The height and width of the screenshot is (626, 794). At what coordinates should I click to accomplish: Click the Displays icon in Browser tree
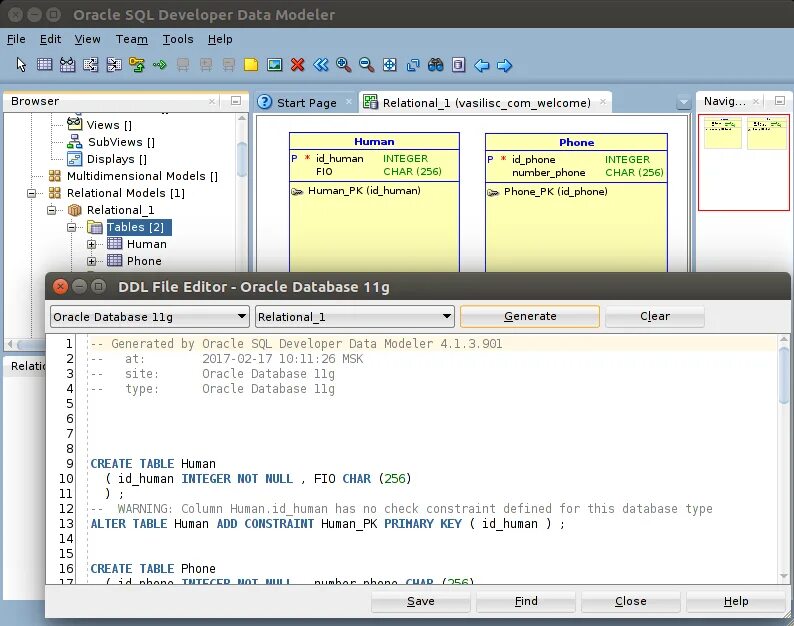(74, 159)
